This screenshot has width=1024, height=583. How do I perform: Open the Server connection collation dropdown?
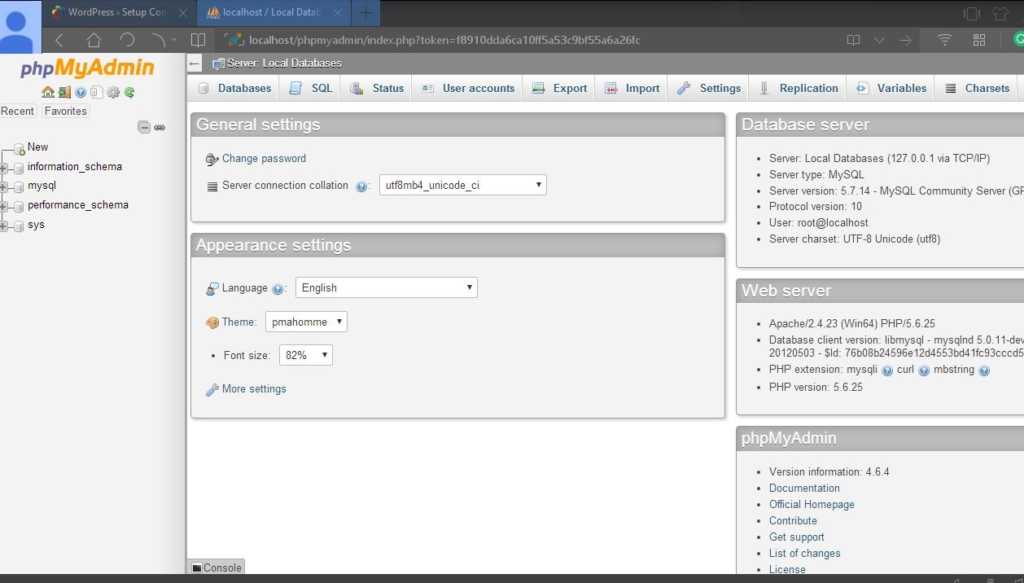pyautogui.click(x=463, y=185)
